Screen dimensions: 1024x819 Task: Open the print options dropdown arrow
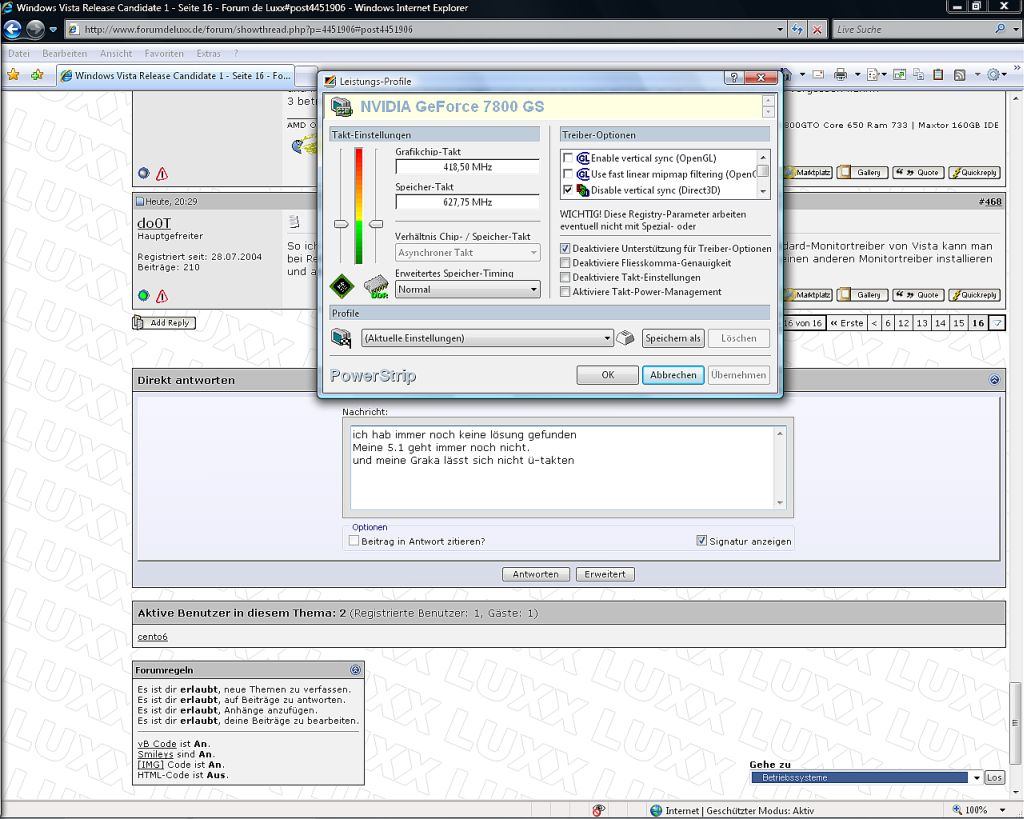point(857,74)
